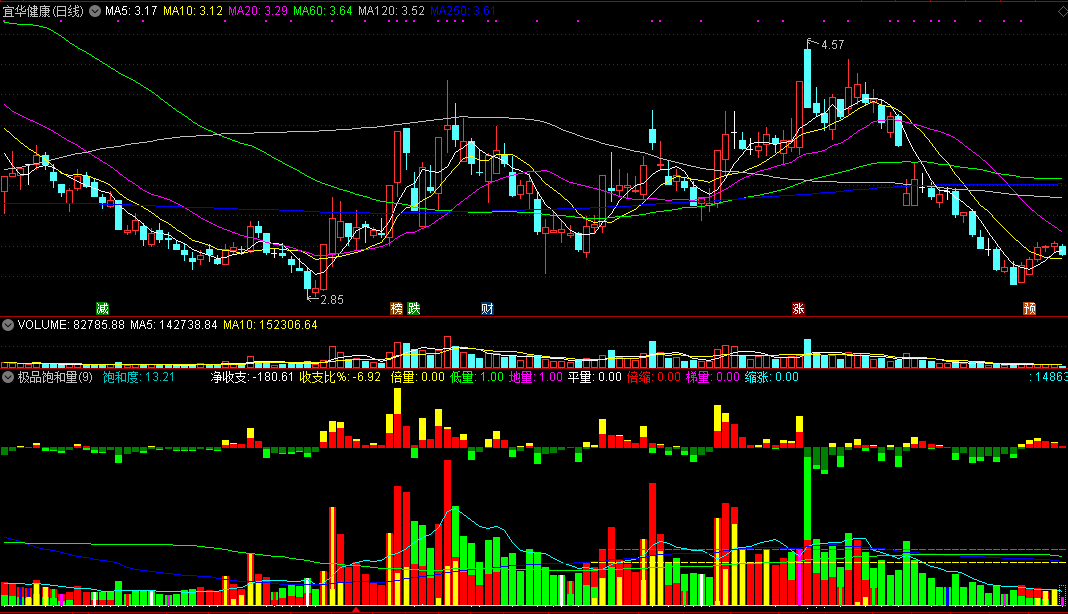Open the dropdown beside 宜华健康(日线) title
Viewport: 1068px width, 614px height.
pyautogui.click(x=95, y=11)
